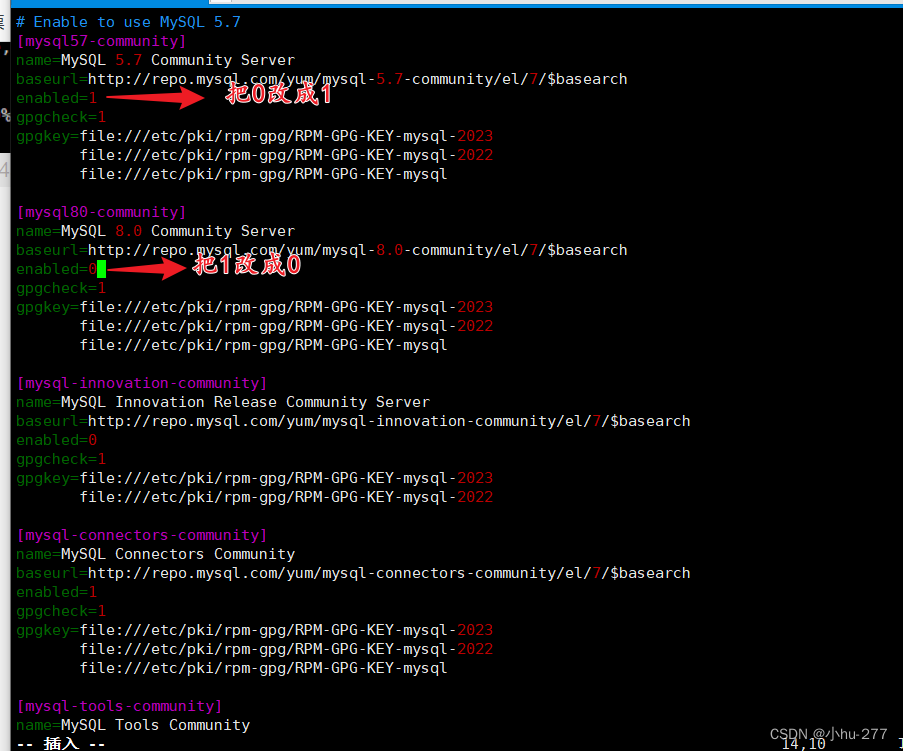Select the [mysql80-community] section header
903x751 pixels.
(101, 213)
